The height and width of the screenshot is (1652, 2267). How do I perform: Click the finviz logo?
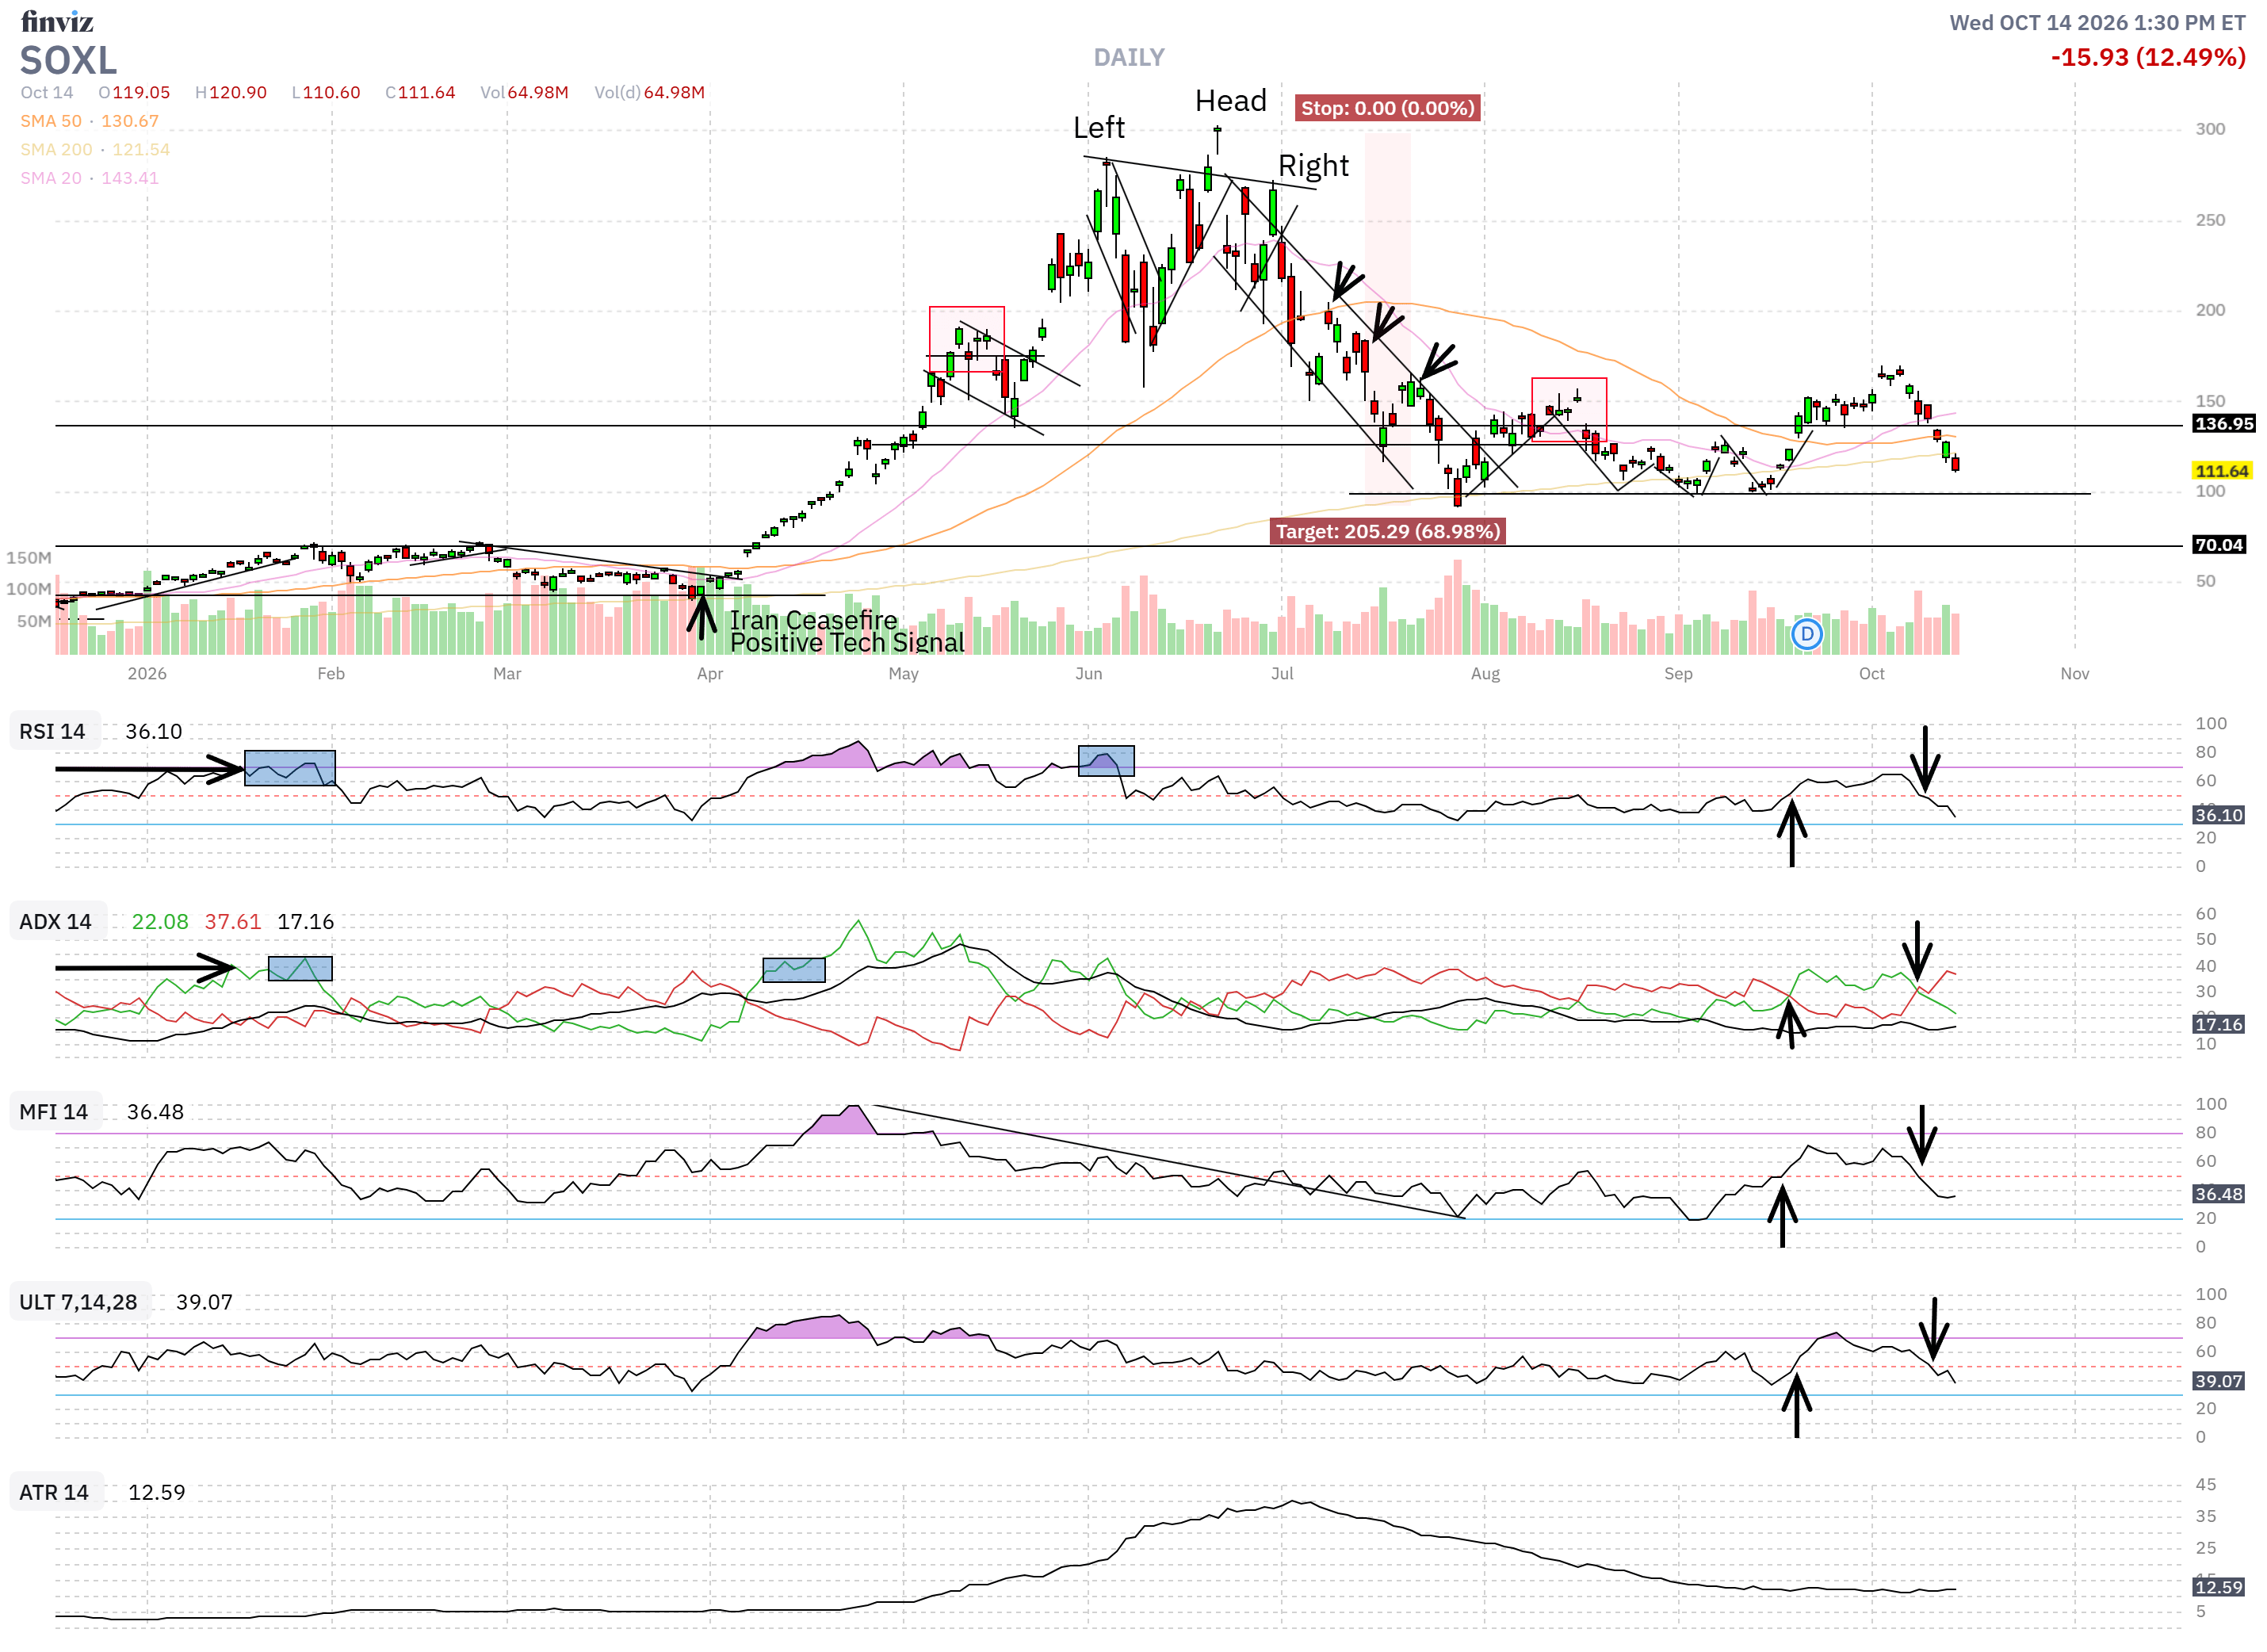(x=57, y=21)
